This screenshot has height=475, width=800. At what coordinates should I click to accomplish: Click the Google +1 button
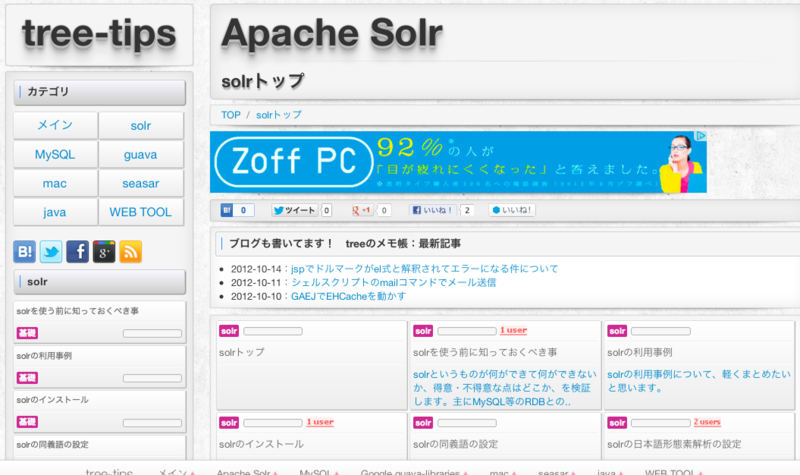(x=362, y=210)
